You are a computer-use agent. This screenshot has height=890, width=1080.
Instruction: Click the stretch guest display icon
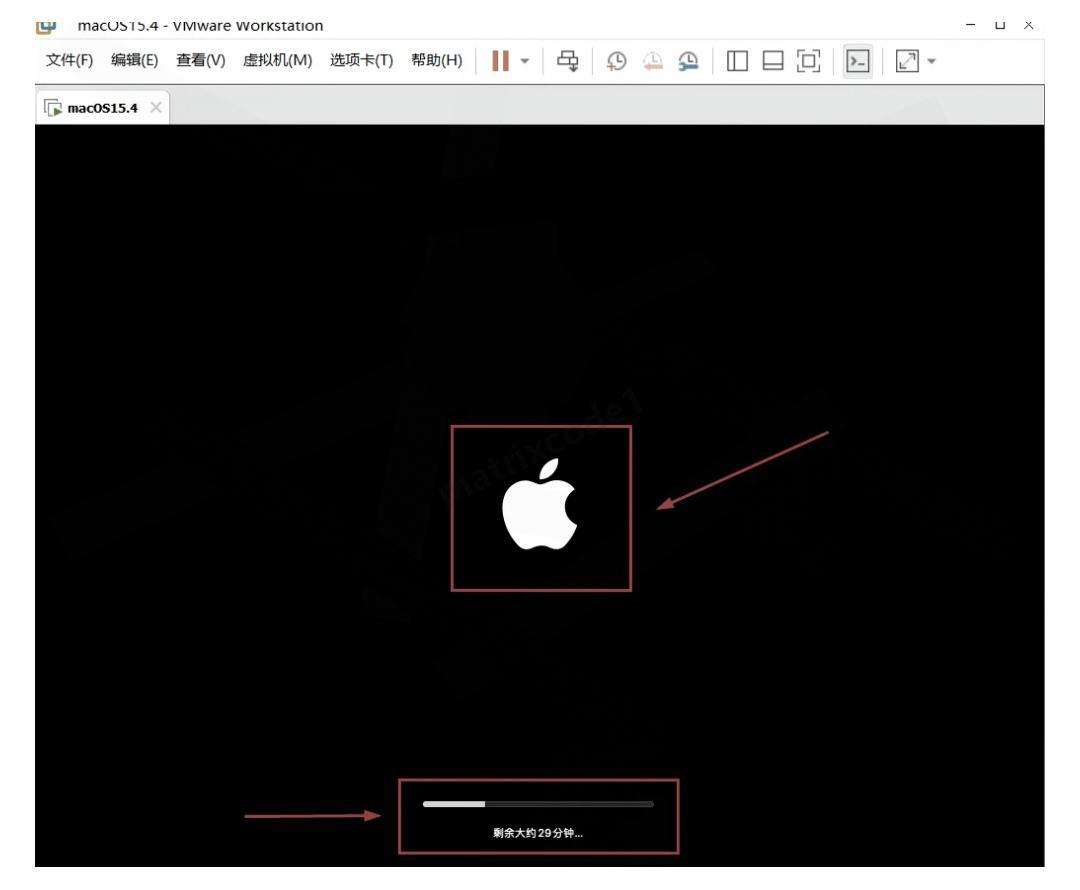click(x=907, y=61)
